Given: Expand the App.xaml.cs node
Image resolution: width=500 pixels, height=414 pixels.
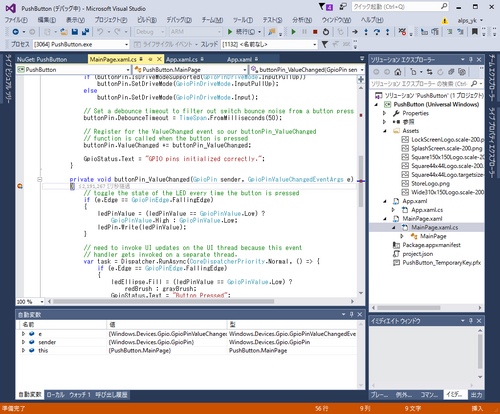Looking at the screenshot, I should click(x=393, y=210).
